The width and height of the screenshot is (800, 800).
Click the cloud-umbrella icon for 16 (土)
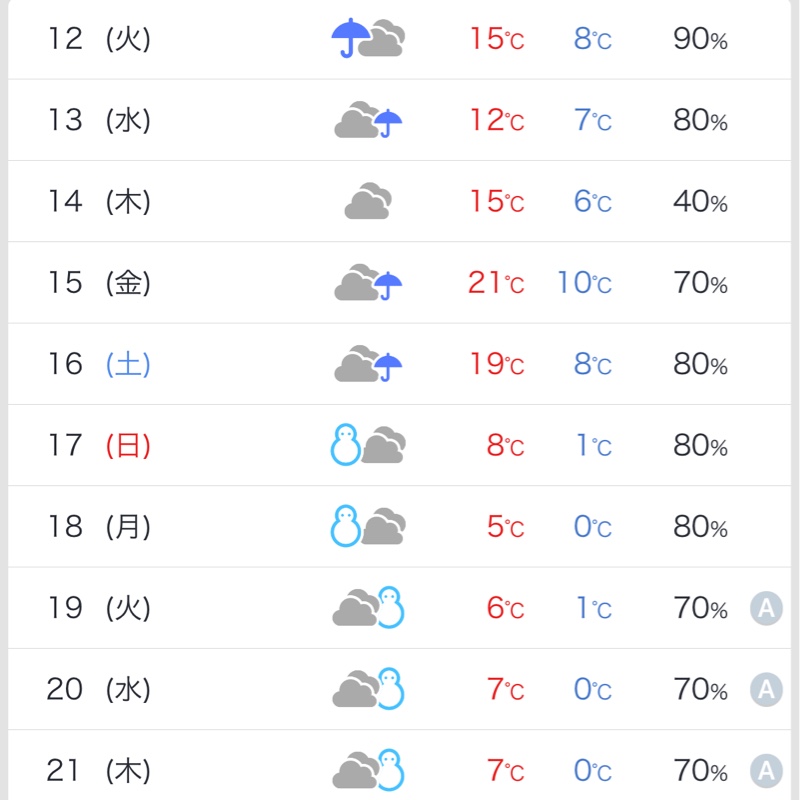click(368, 363)
